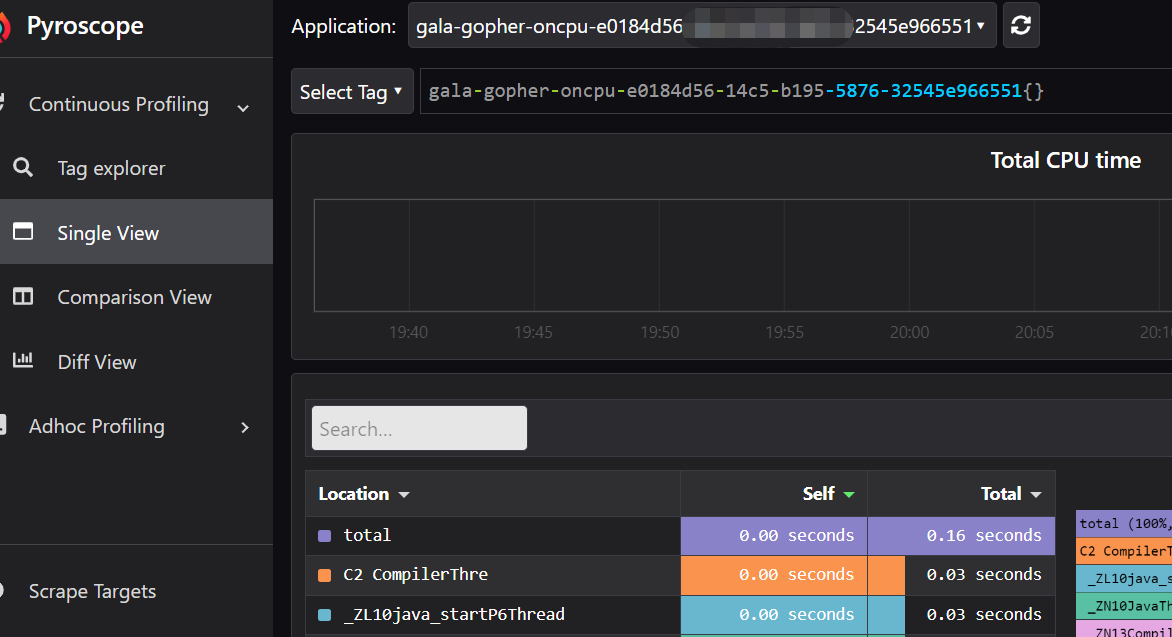Expand the Adhoc Profiling submenu arrow
1172x637 pixels.
pyautogui.click(x=245, y=427)
